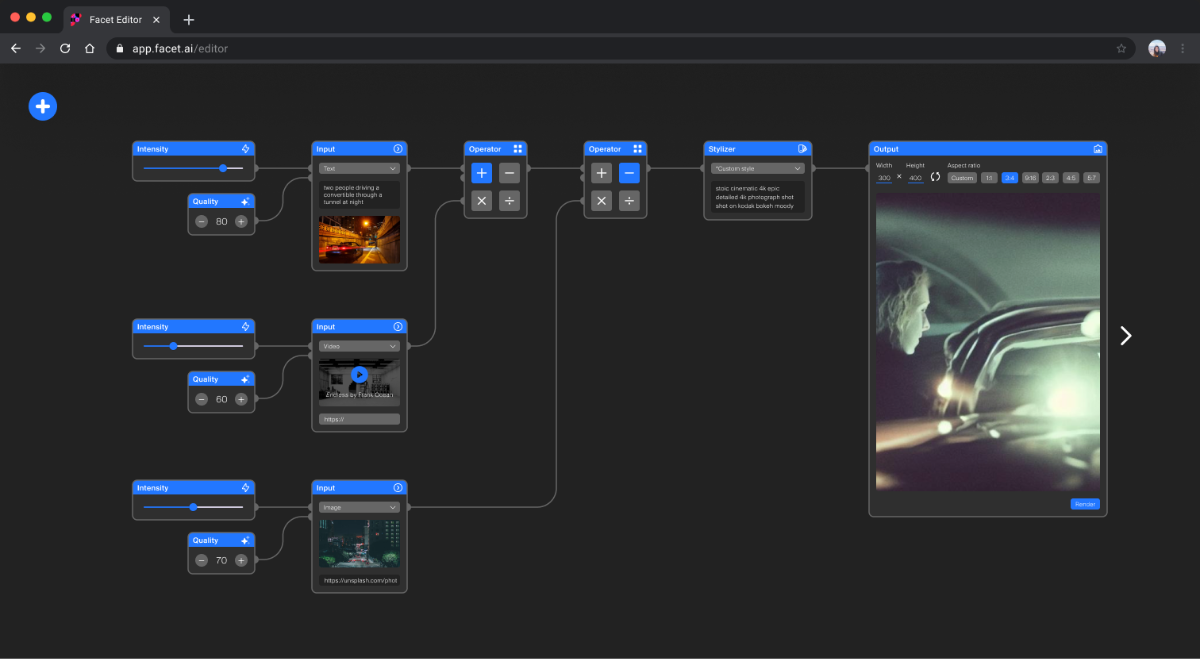The image size is (1200, 659).
Task: Open a new browser tab
Action: [x=189, y=20]
